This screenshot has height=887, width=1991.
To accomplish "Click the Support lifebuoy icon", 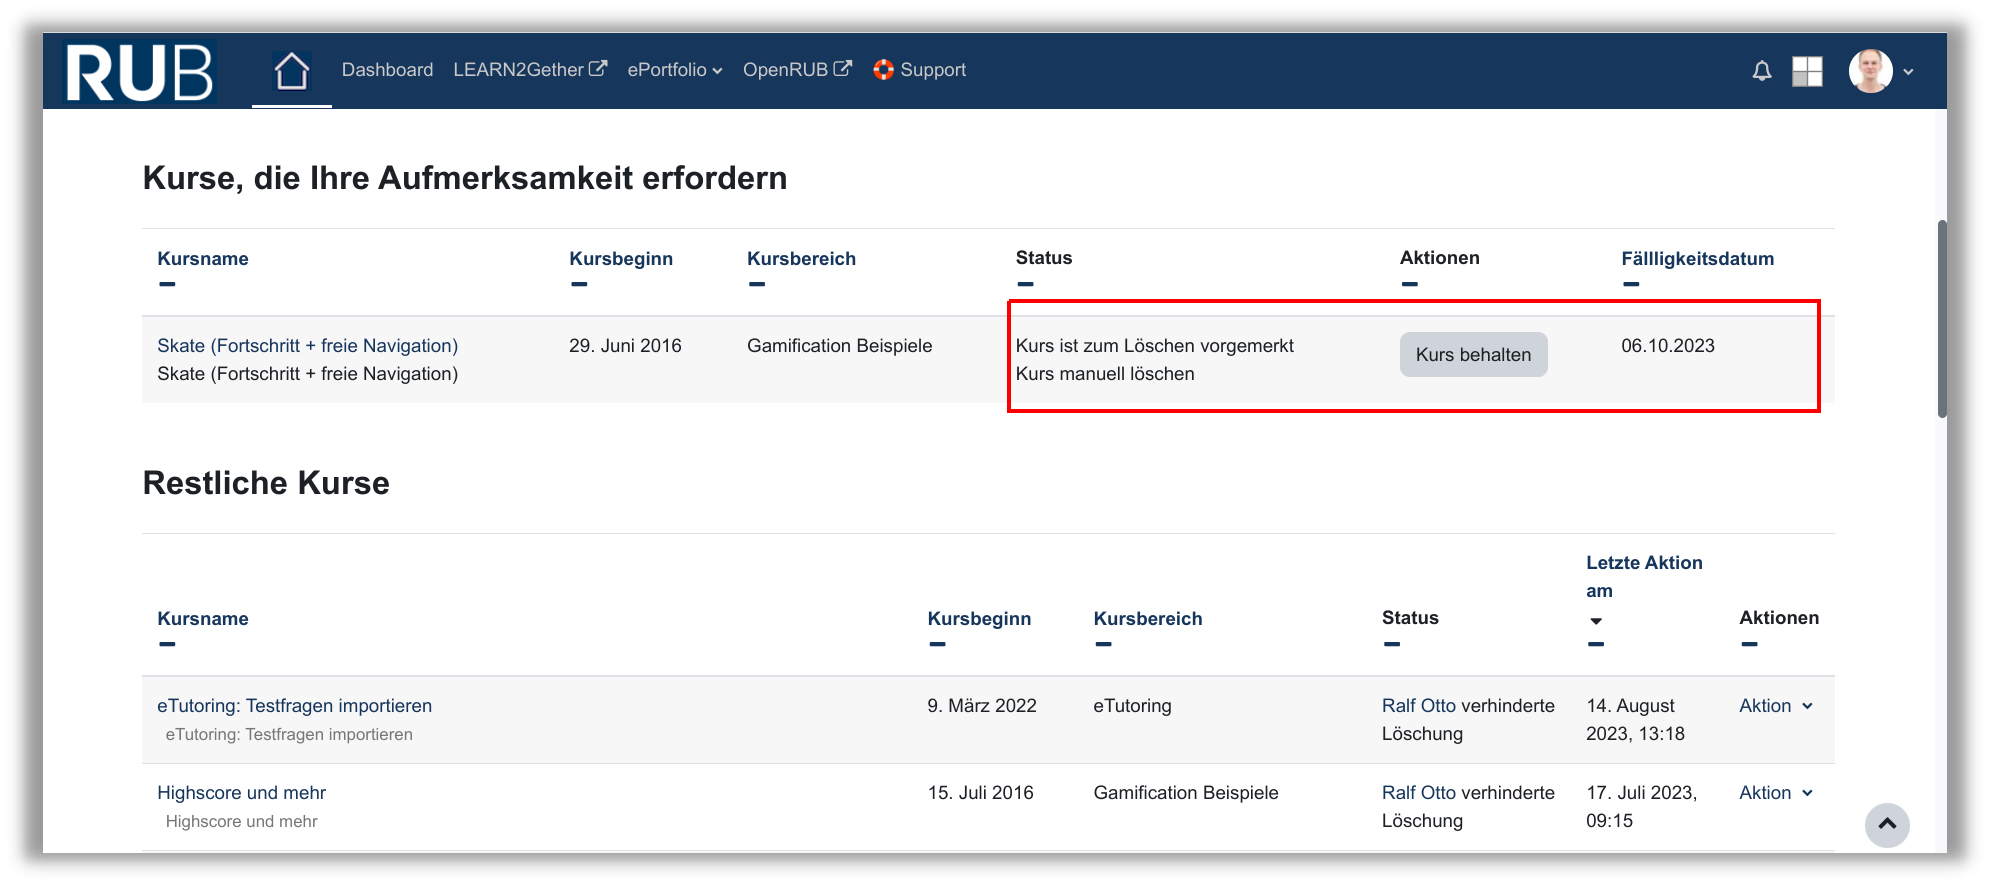I will pyautogui.click(x=883, y=70).
